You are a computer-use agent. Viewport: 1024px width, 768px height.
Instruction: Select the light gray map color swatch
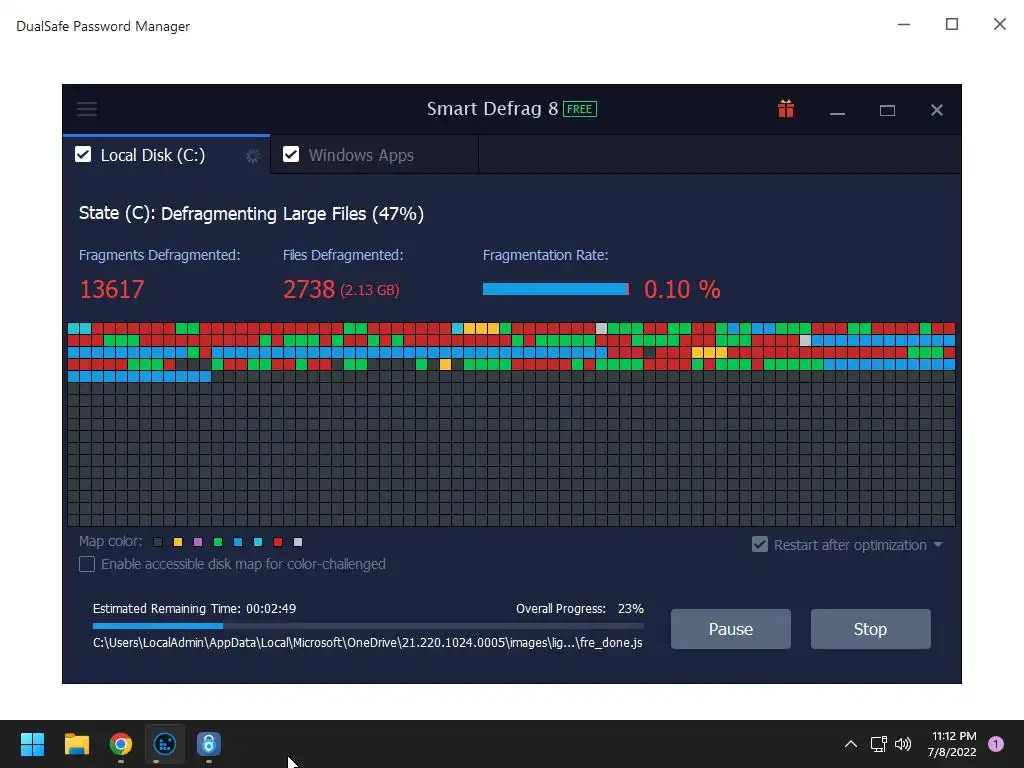pos(298,542)
